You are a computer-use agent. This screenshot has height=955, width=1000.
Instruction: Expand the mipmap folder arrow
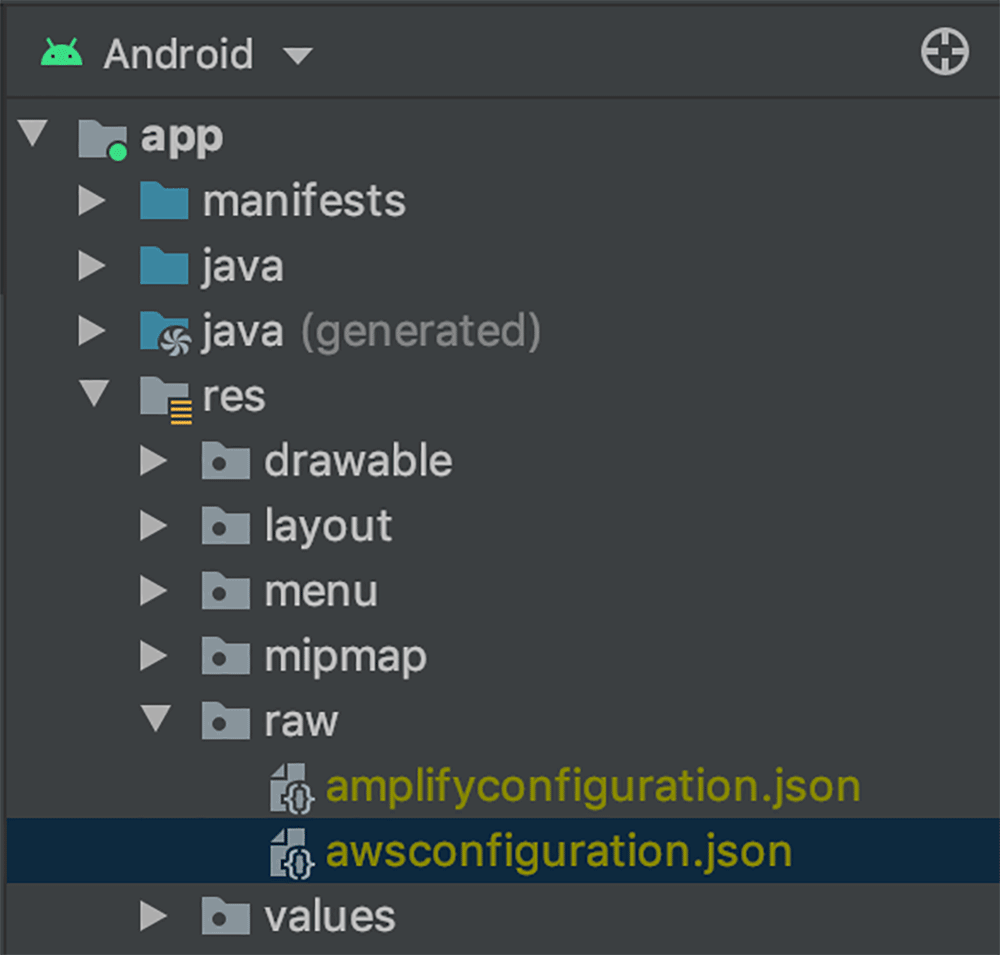[x=154, y=655]
